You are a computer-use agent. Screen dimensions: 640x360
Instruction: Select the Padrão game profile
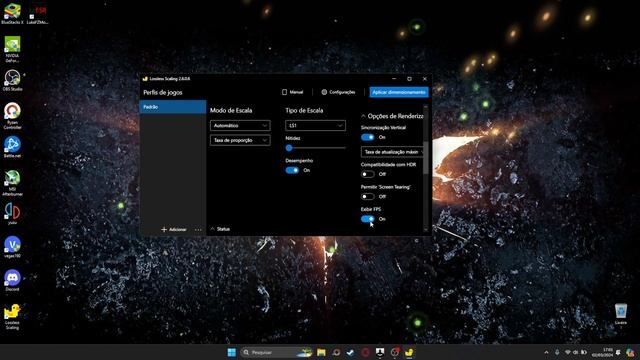point(173,107)
